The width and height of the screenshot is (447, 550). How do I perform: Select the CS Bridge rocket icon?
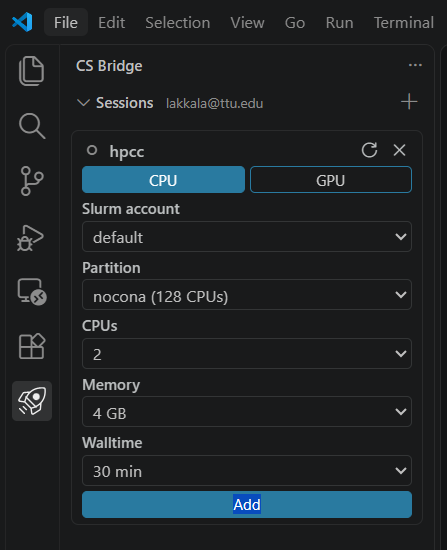point(32,401)
